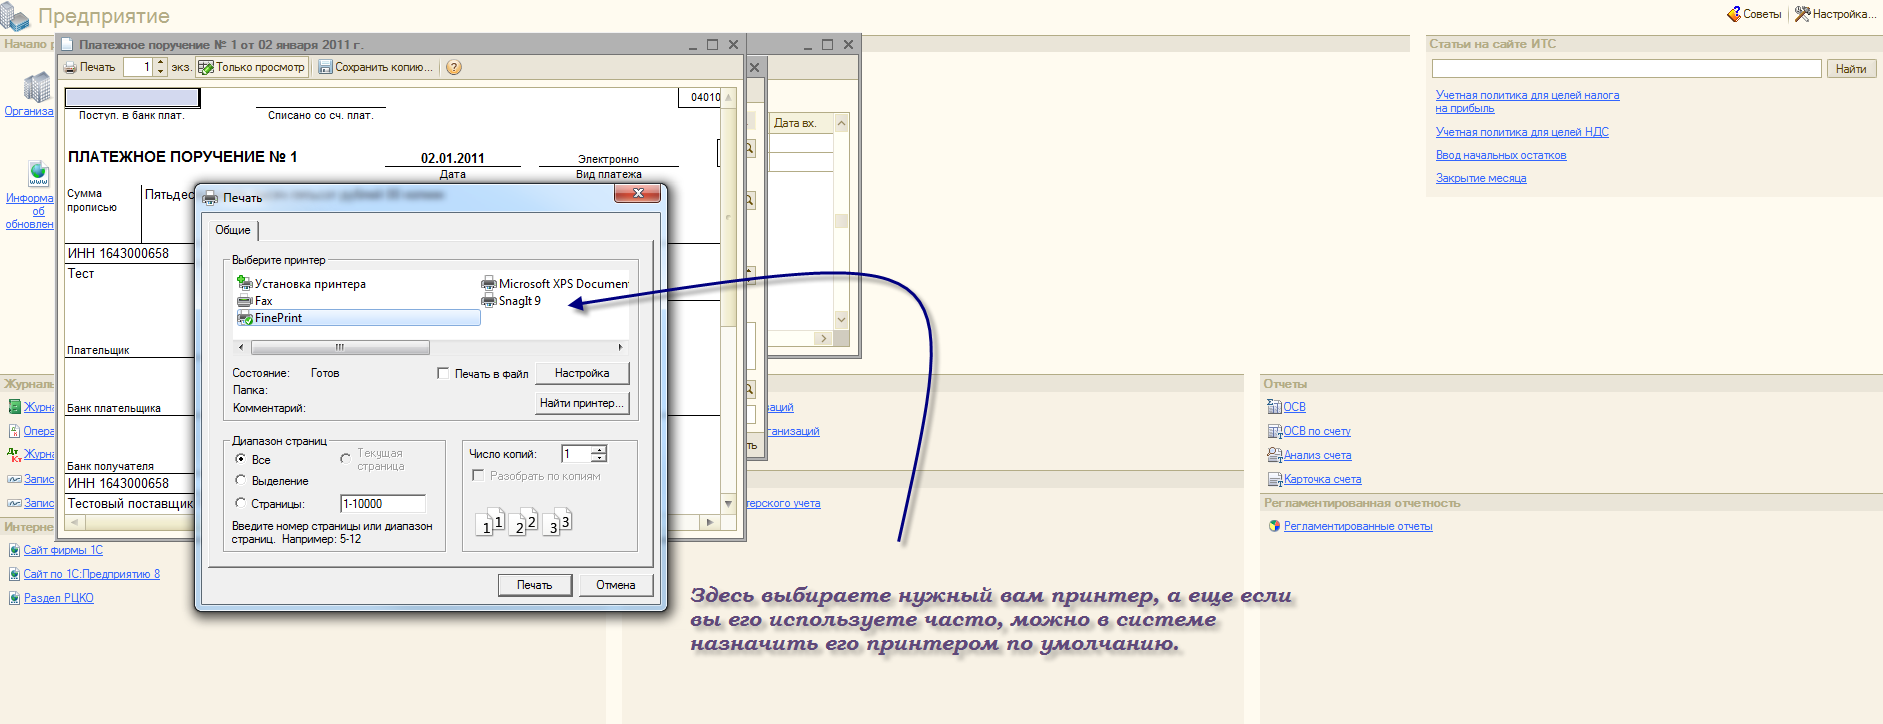
Task: Click Установка принтера add printer icon
Action: coord(245,284)
